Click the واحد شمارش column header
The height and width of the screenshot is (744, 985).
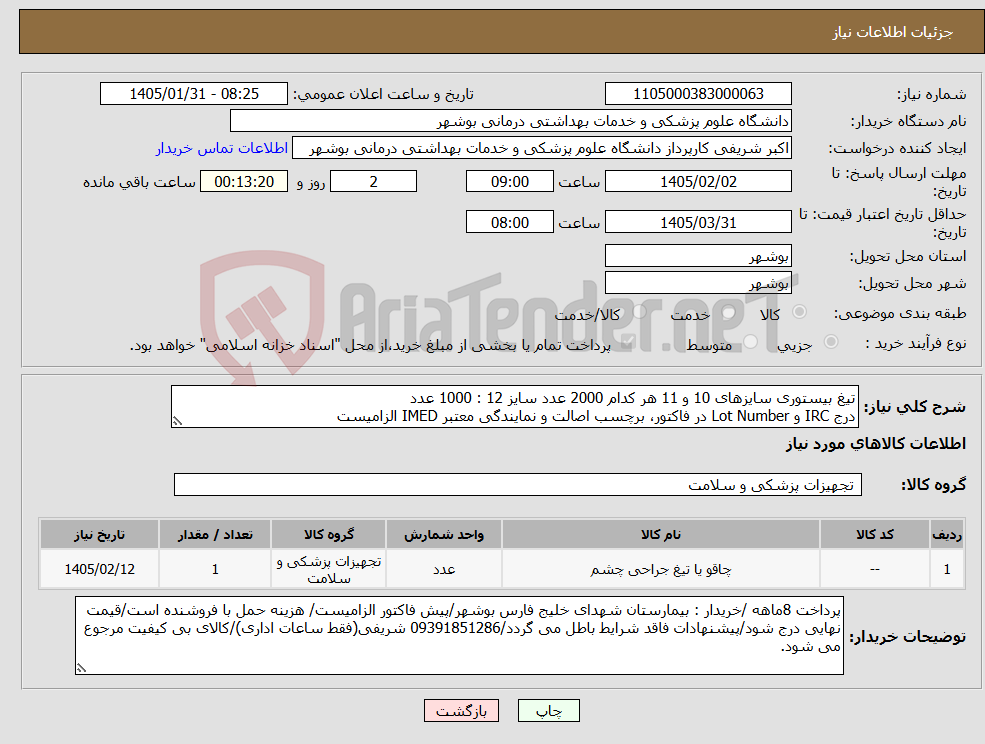pyautogui.click(x=444, y=535)
